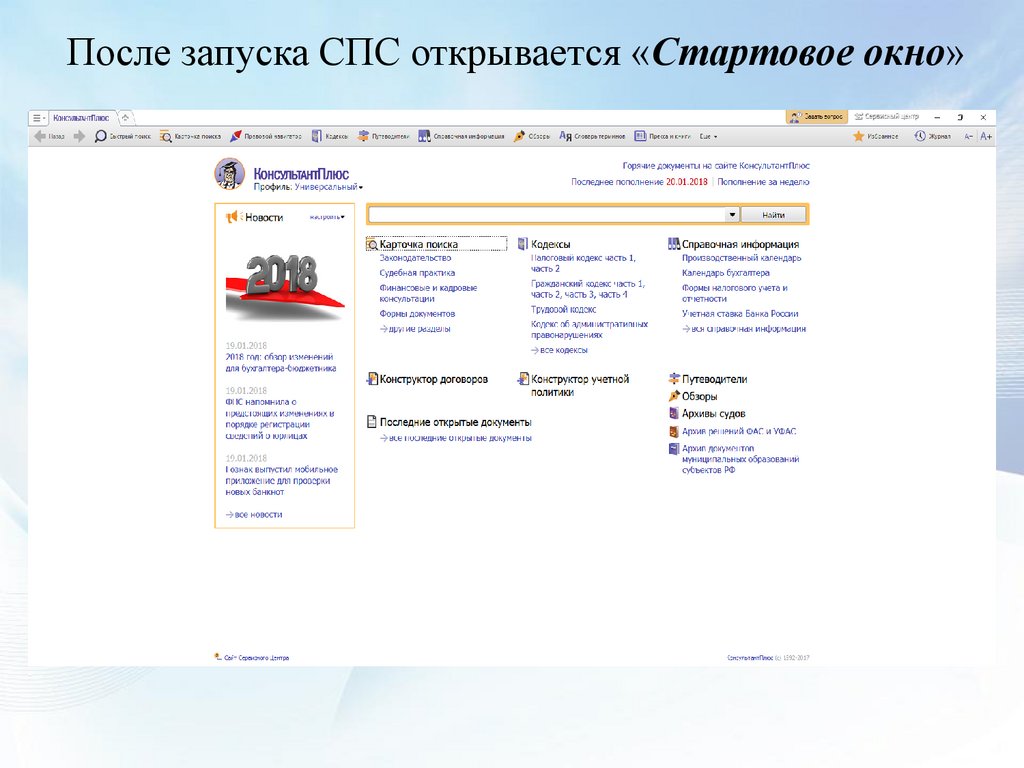Open Кодексы from the toolbar
The height and width of the screenshot is (768, 1024).
click(x=330, y=136)
